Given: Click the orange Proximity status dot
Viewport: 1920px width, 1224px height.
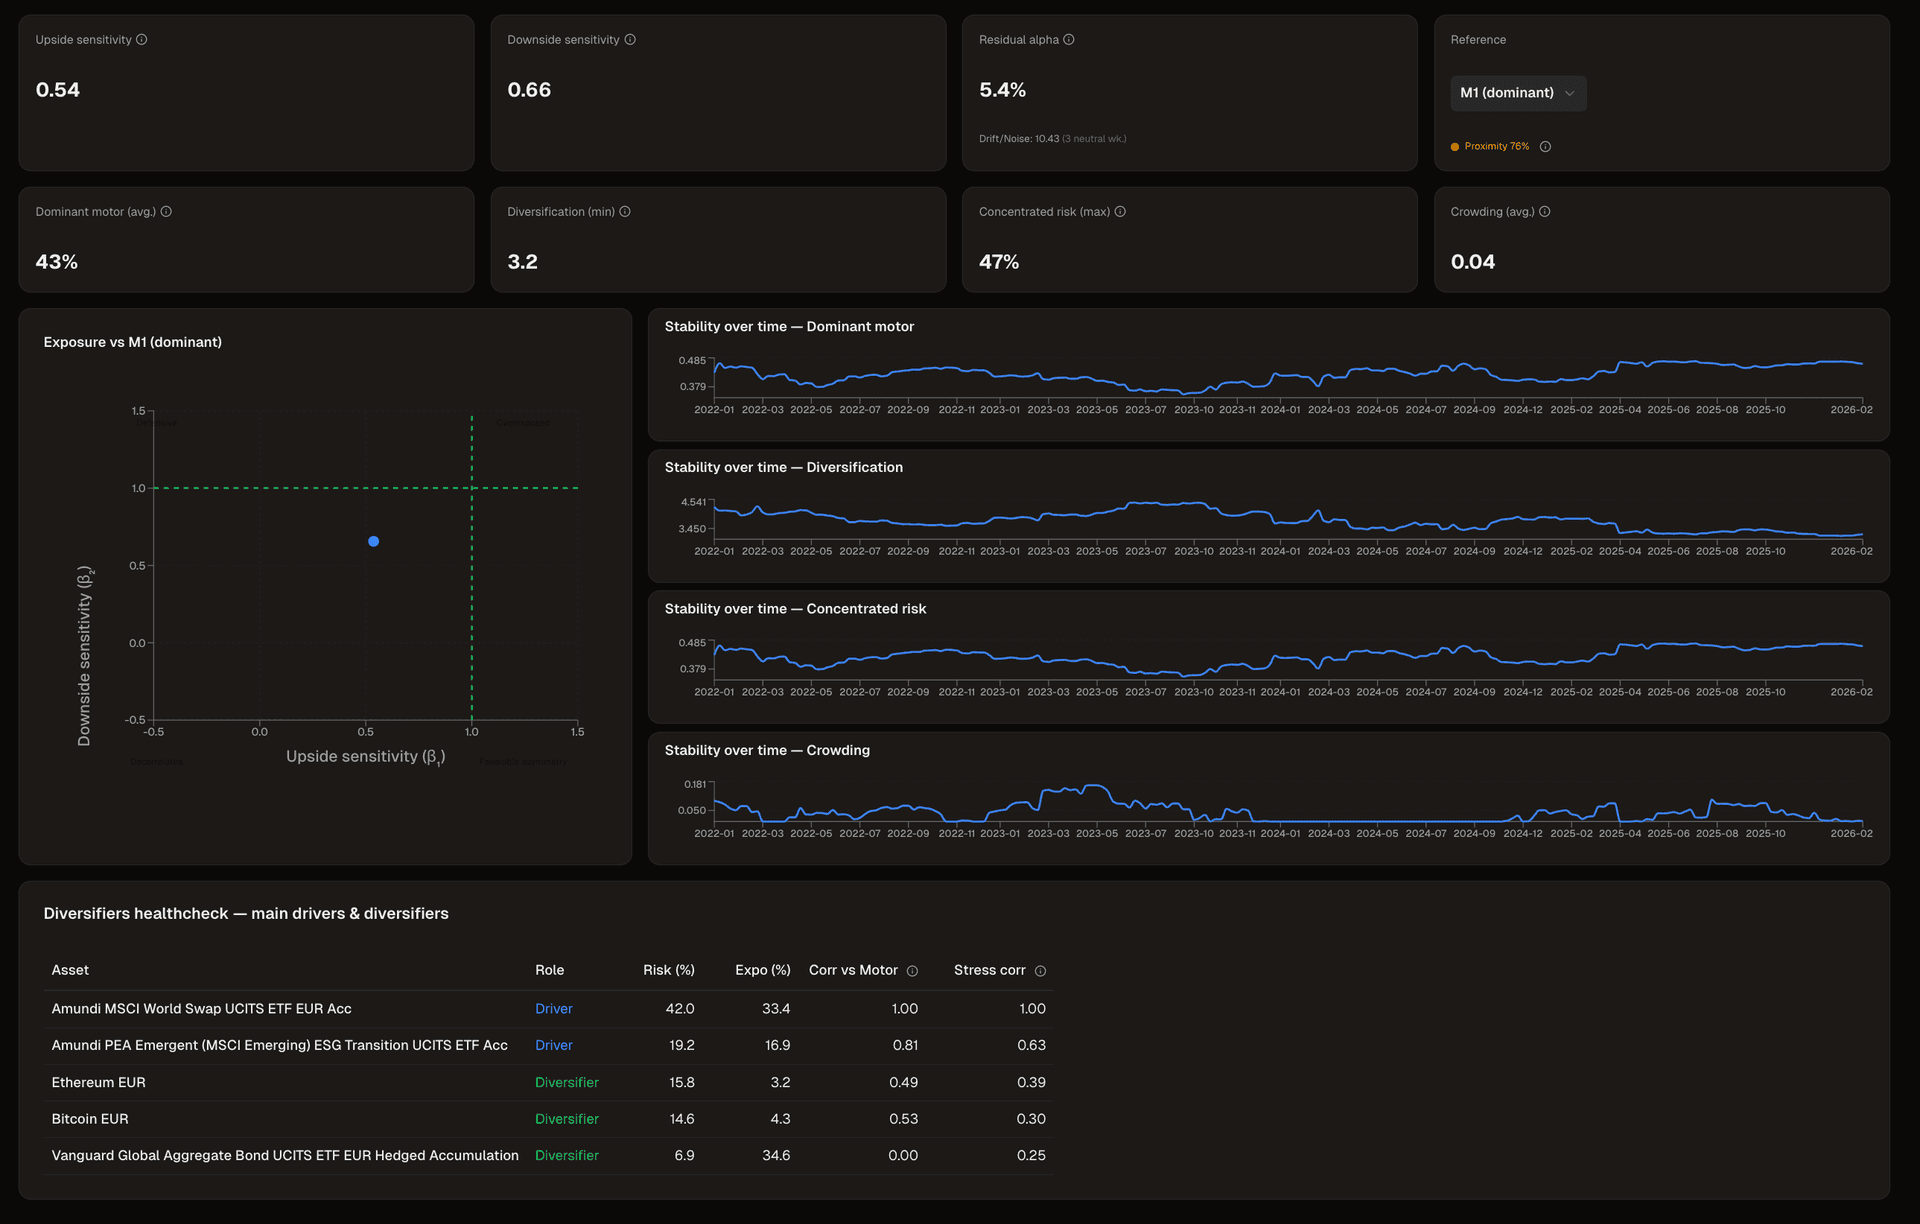Looking at the screenshot, I should (1456, 146).
